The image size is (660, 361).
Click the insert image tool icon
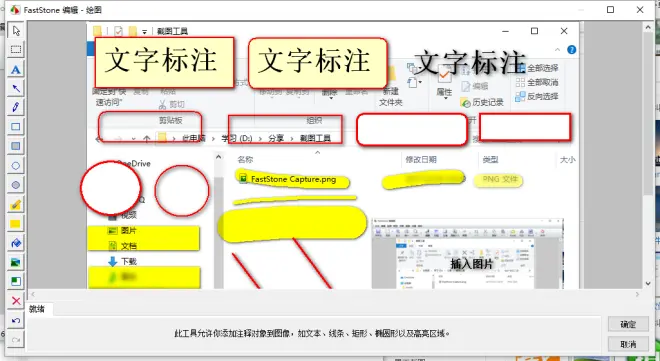(16, 263)
